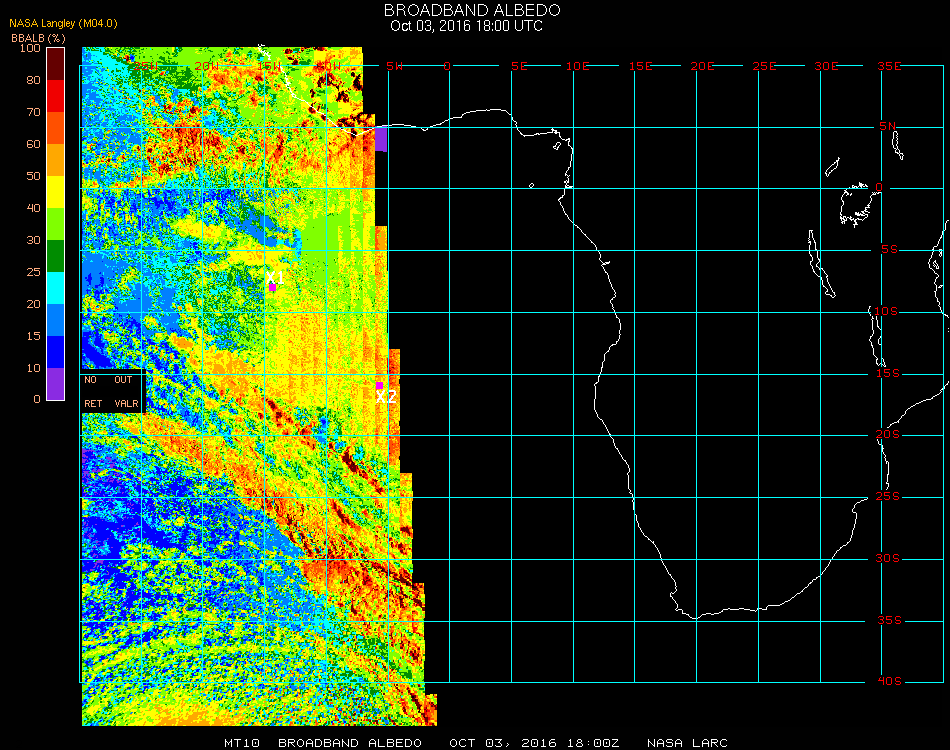Click the 10E longitude label
This screenshot has width=950, height=750.
point(577,66)
